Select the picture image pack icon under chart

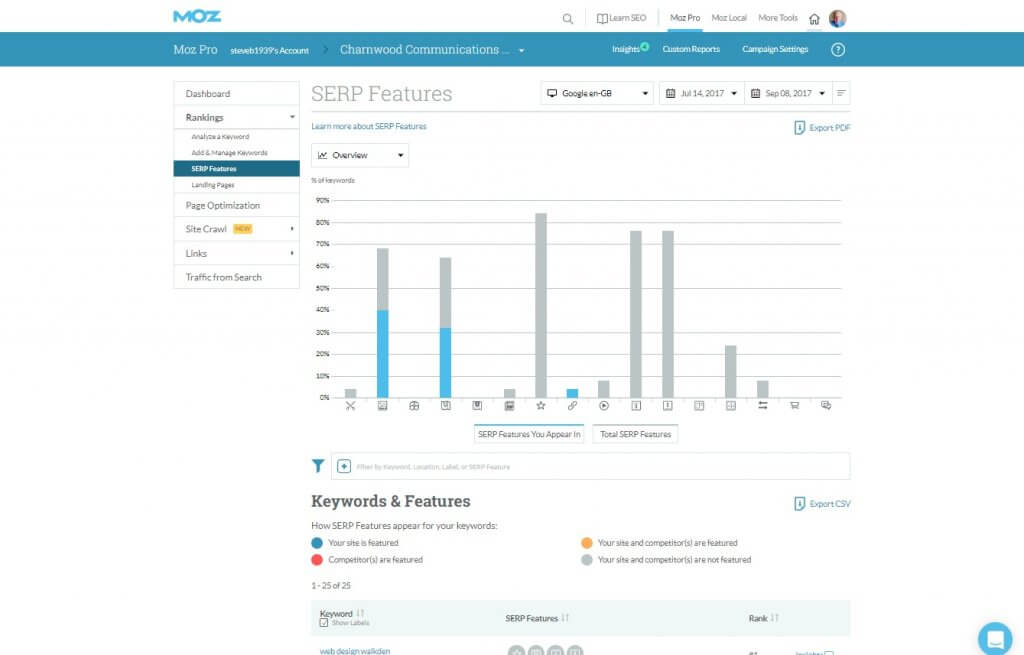coord(383,406)
